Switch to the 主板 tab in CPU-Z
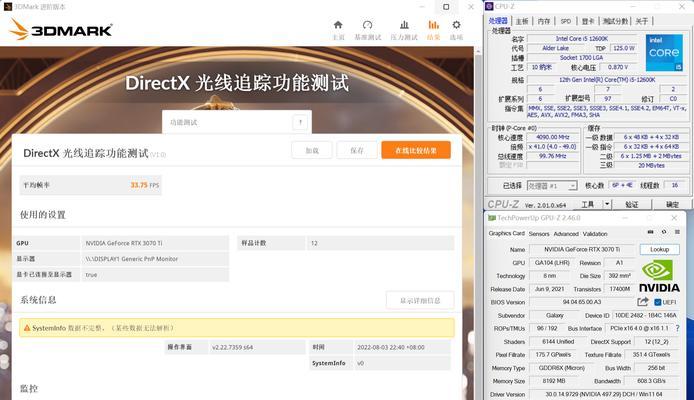The image size is (694, 400). (522, 21)
